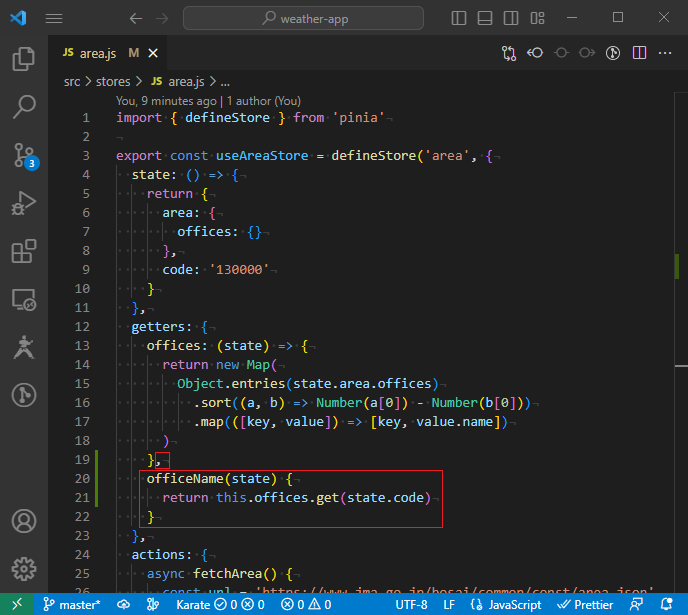Open the Manage gear menu
Image resolution: width=688 pixels, height=615 pixels.
click(x=24, y=569)
